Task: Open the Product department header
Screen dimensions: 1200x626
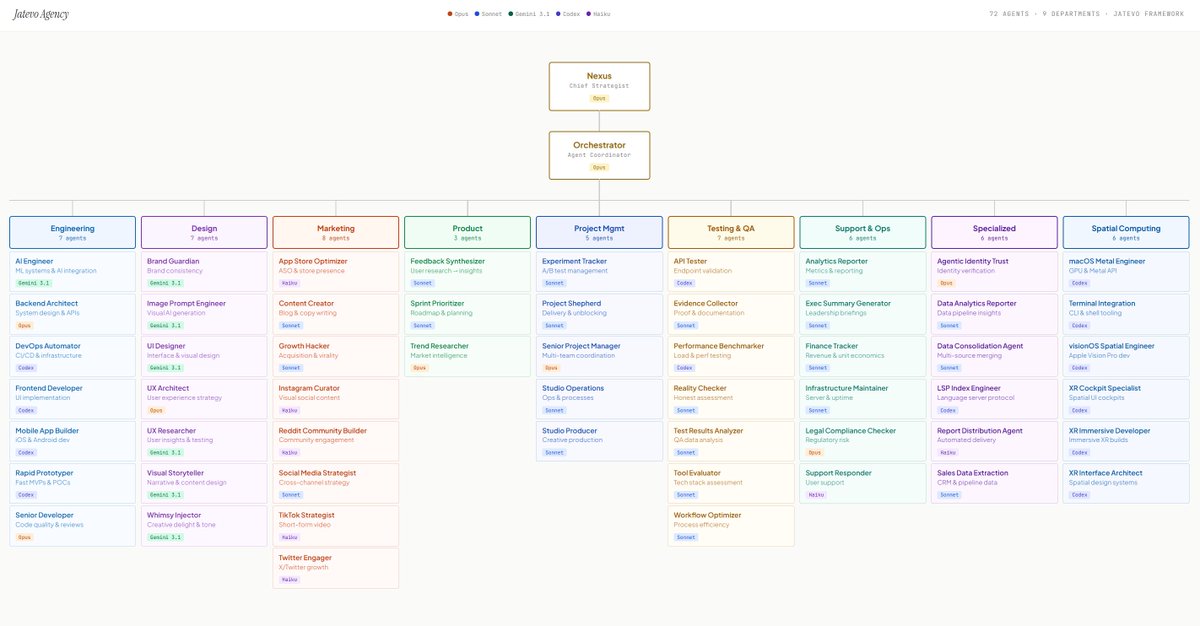Action: coord(467,232)
